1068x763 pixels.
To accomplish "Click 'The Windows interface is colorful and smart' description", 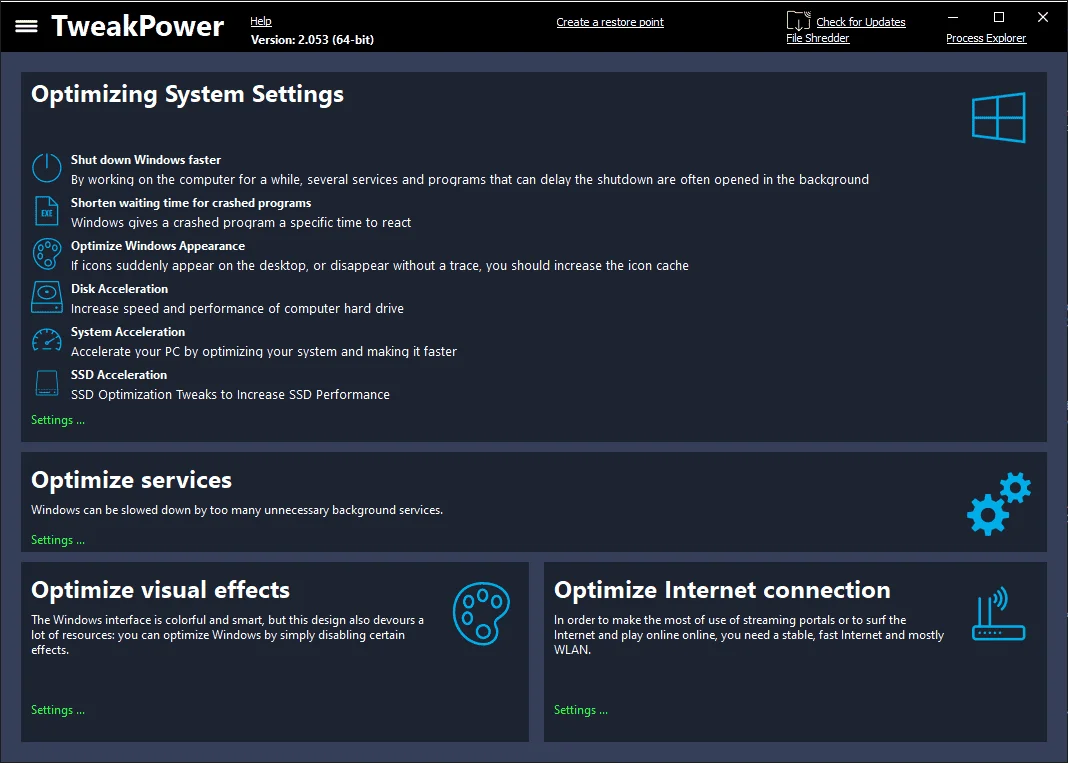I will tap(227, 634).
